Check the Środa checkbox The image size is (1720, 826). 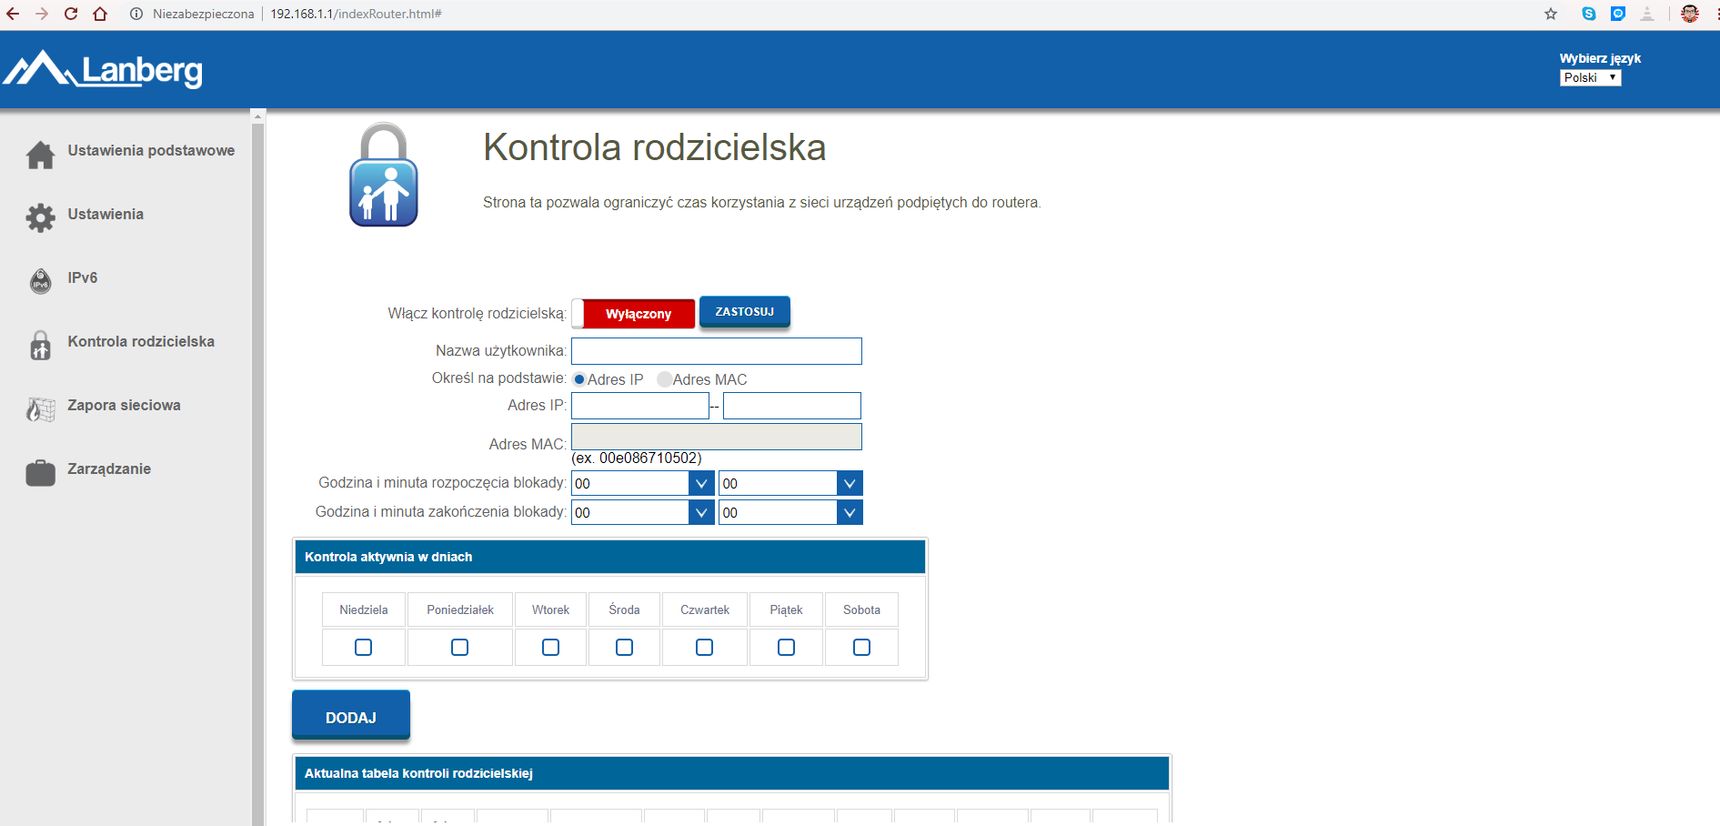coord(624,647)
